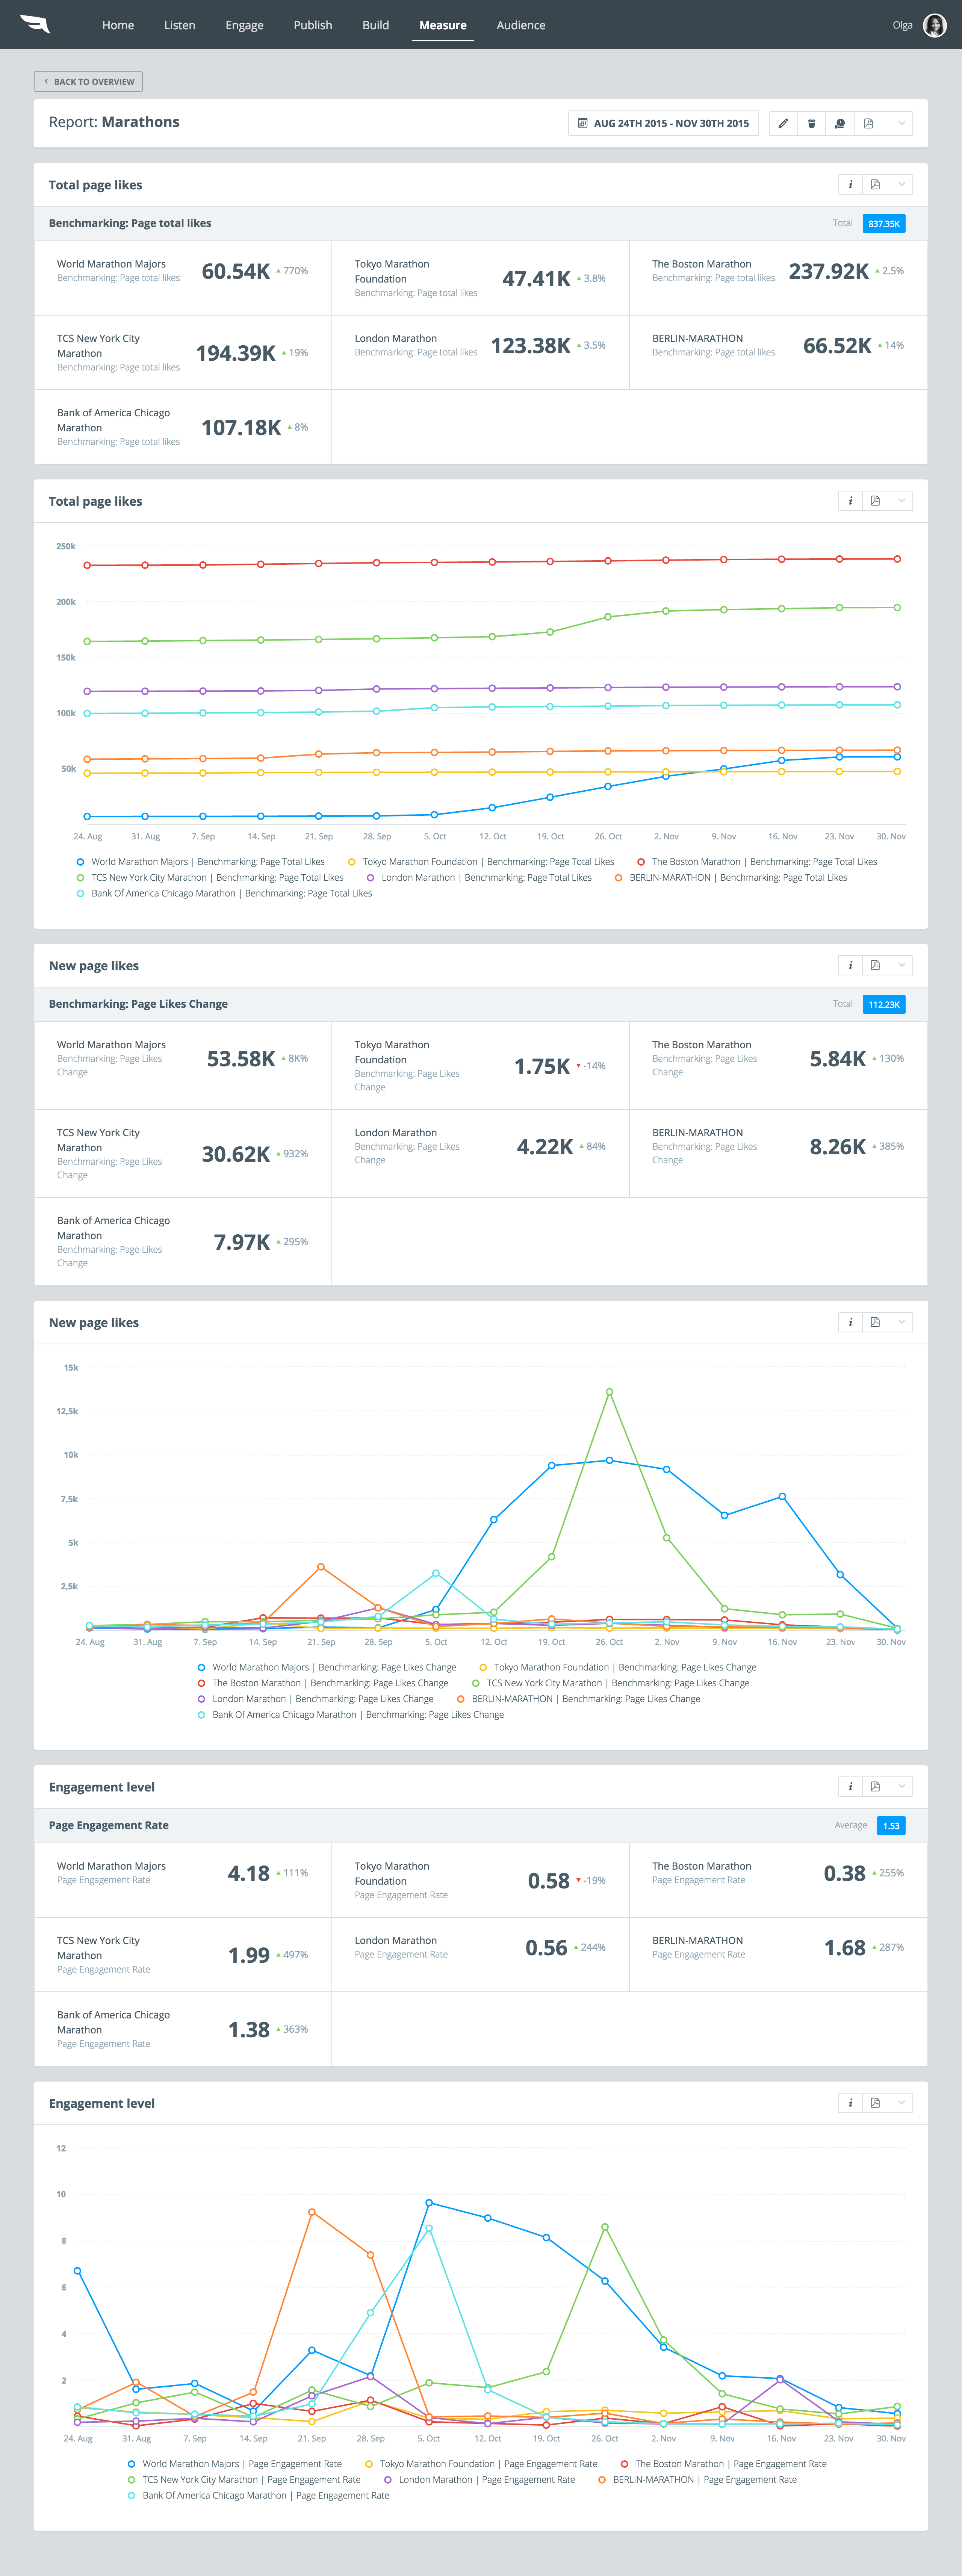The height and width of the screenshot is (2576, 962).
Task: Click the edit report pencil icon
Action: click(783, 123)
